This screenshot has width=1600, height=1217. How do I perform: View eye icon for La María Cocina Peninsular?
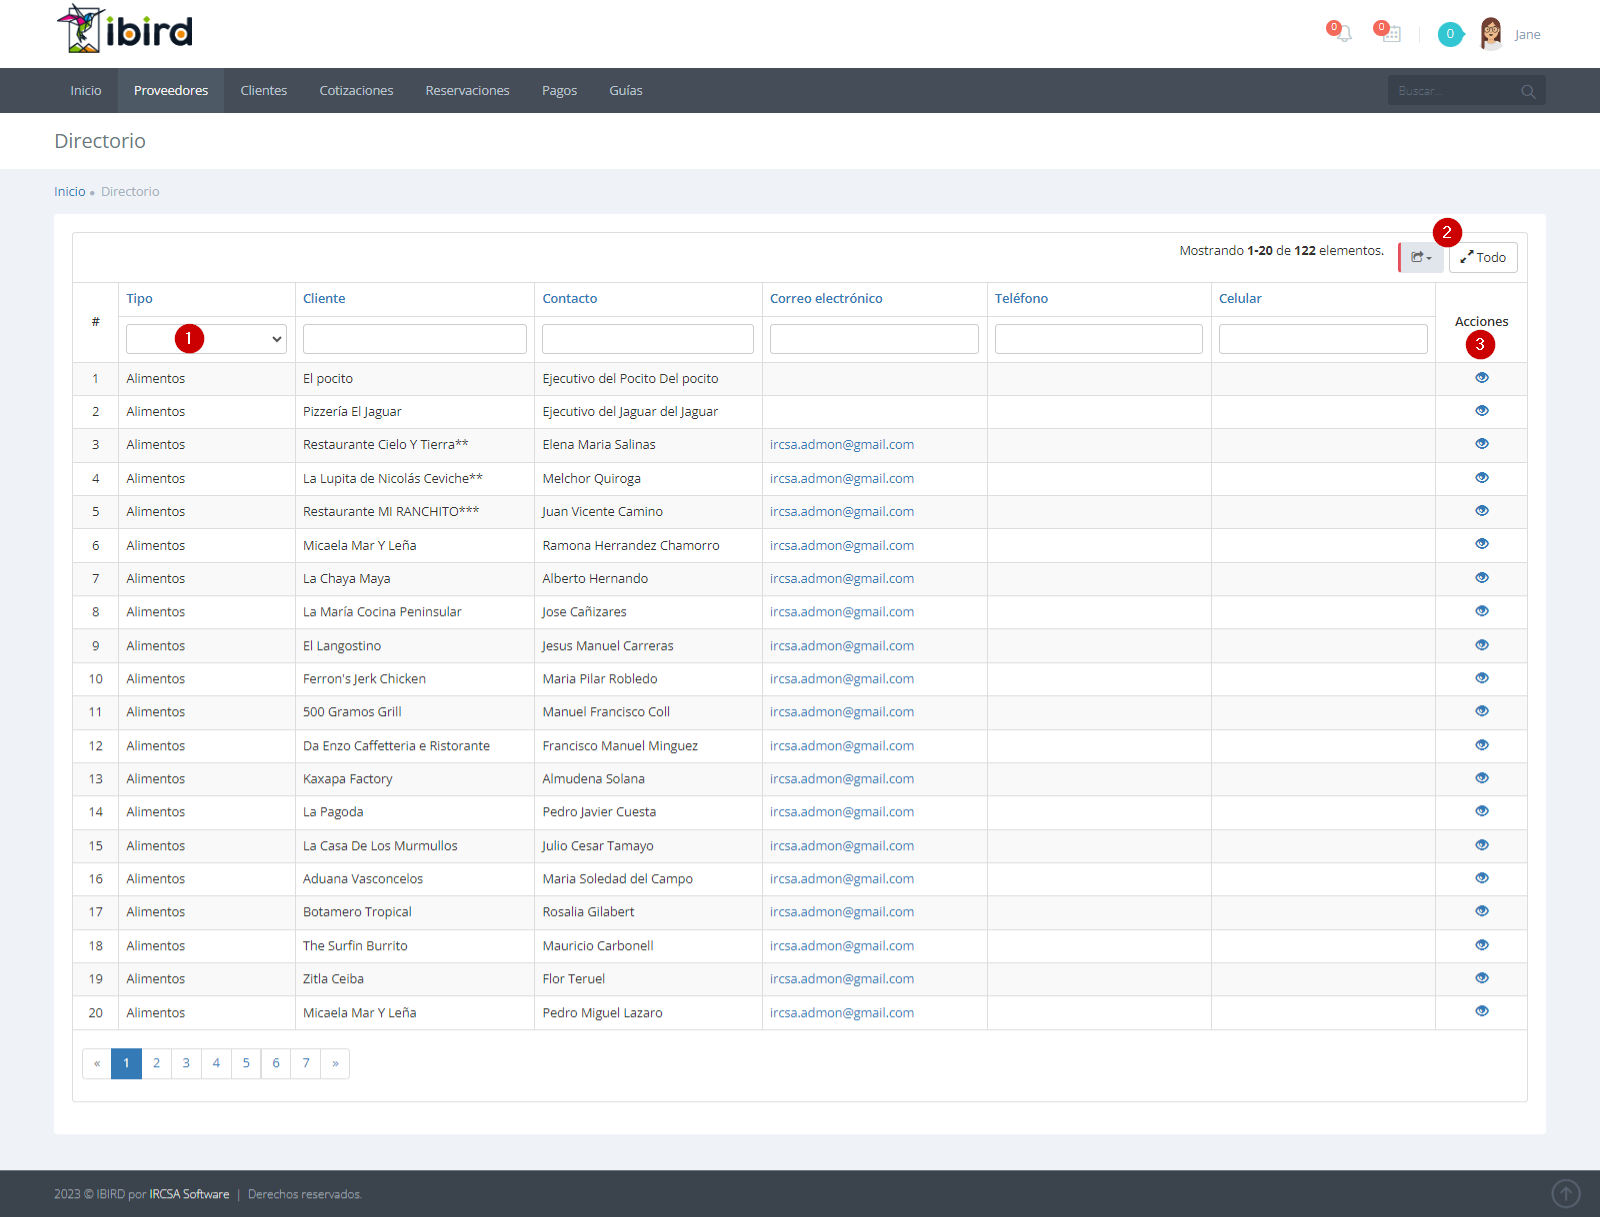[x=1482, y=611]
